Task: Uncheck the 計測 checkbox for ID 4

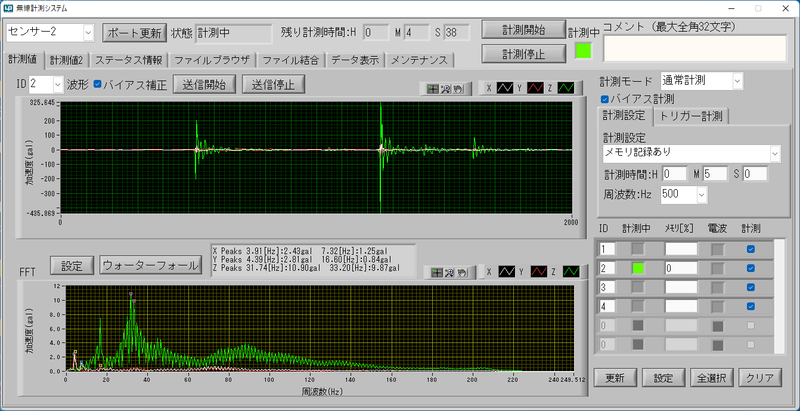Action: coord(751,306)
